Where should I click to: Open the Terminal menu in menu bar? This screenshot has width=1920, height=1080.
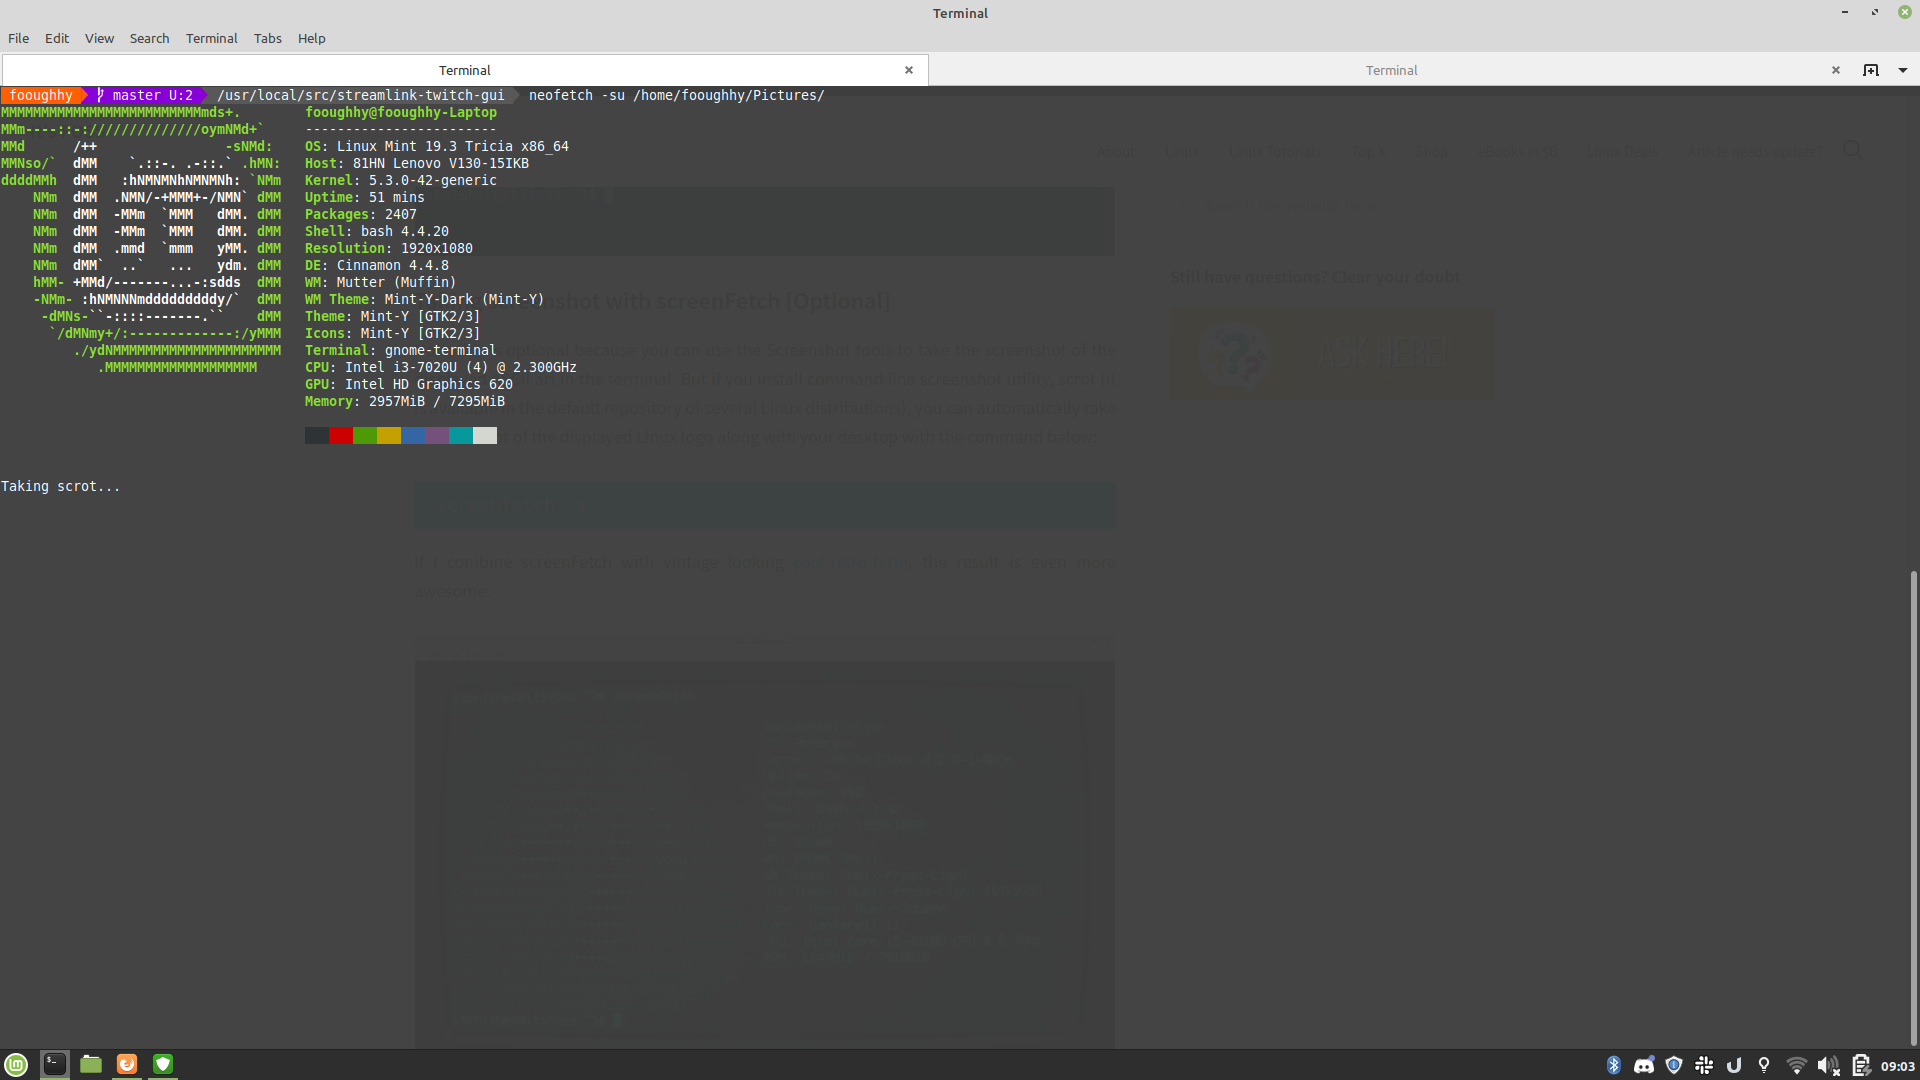(212, 38)
